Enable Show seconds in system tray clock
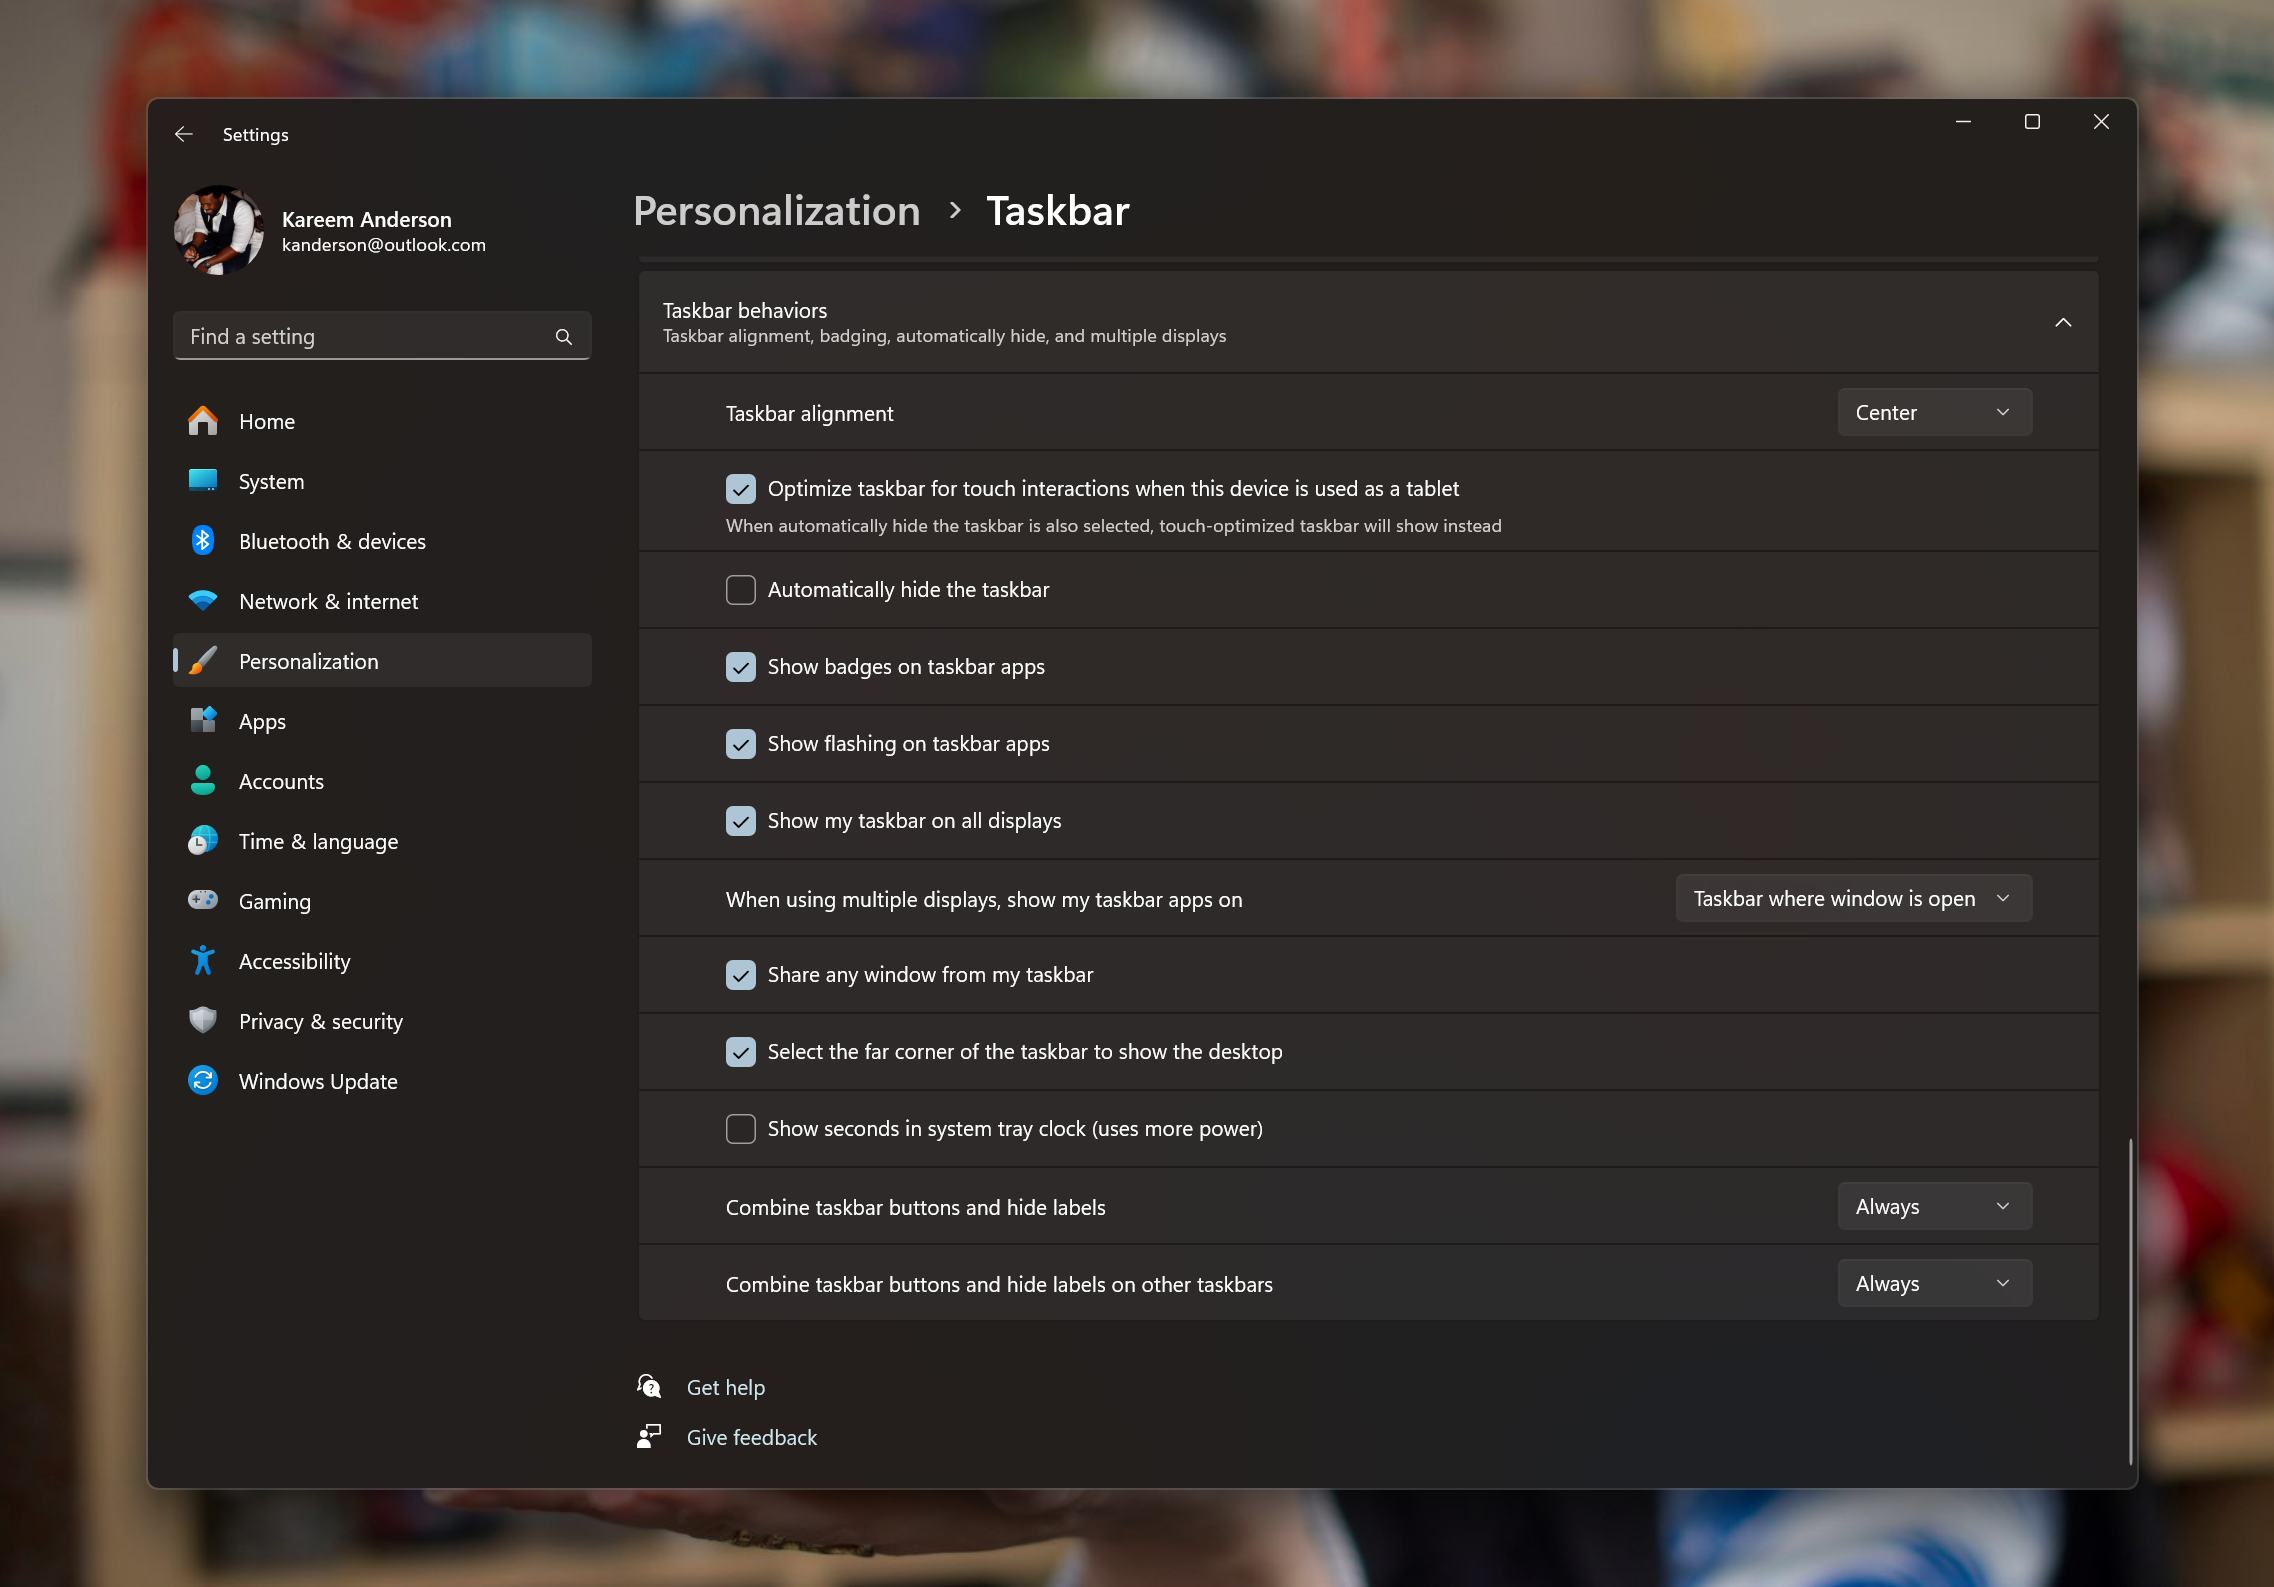Screen dimensions: 2274x1587 pos(741,1129)
